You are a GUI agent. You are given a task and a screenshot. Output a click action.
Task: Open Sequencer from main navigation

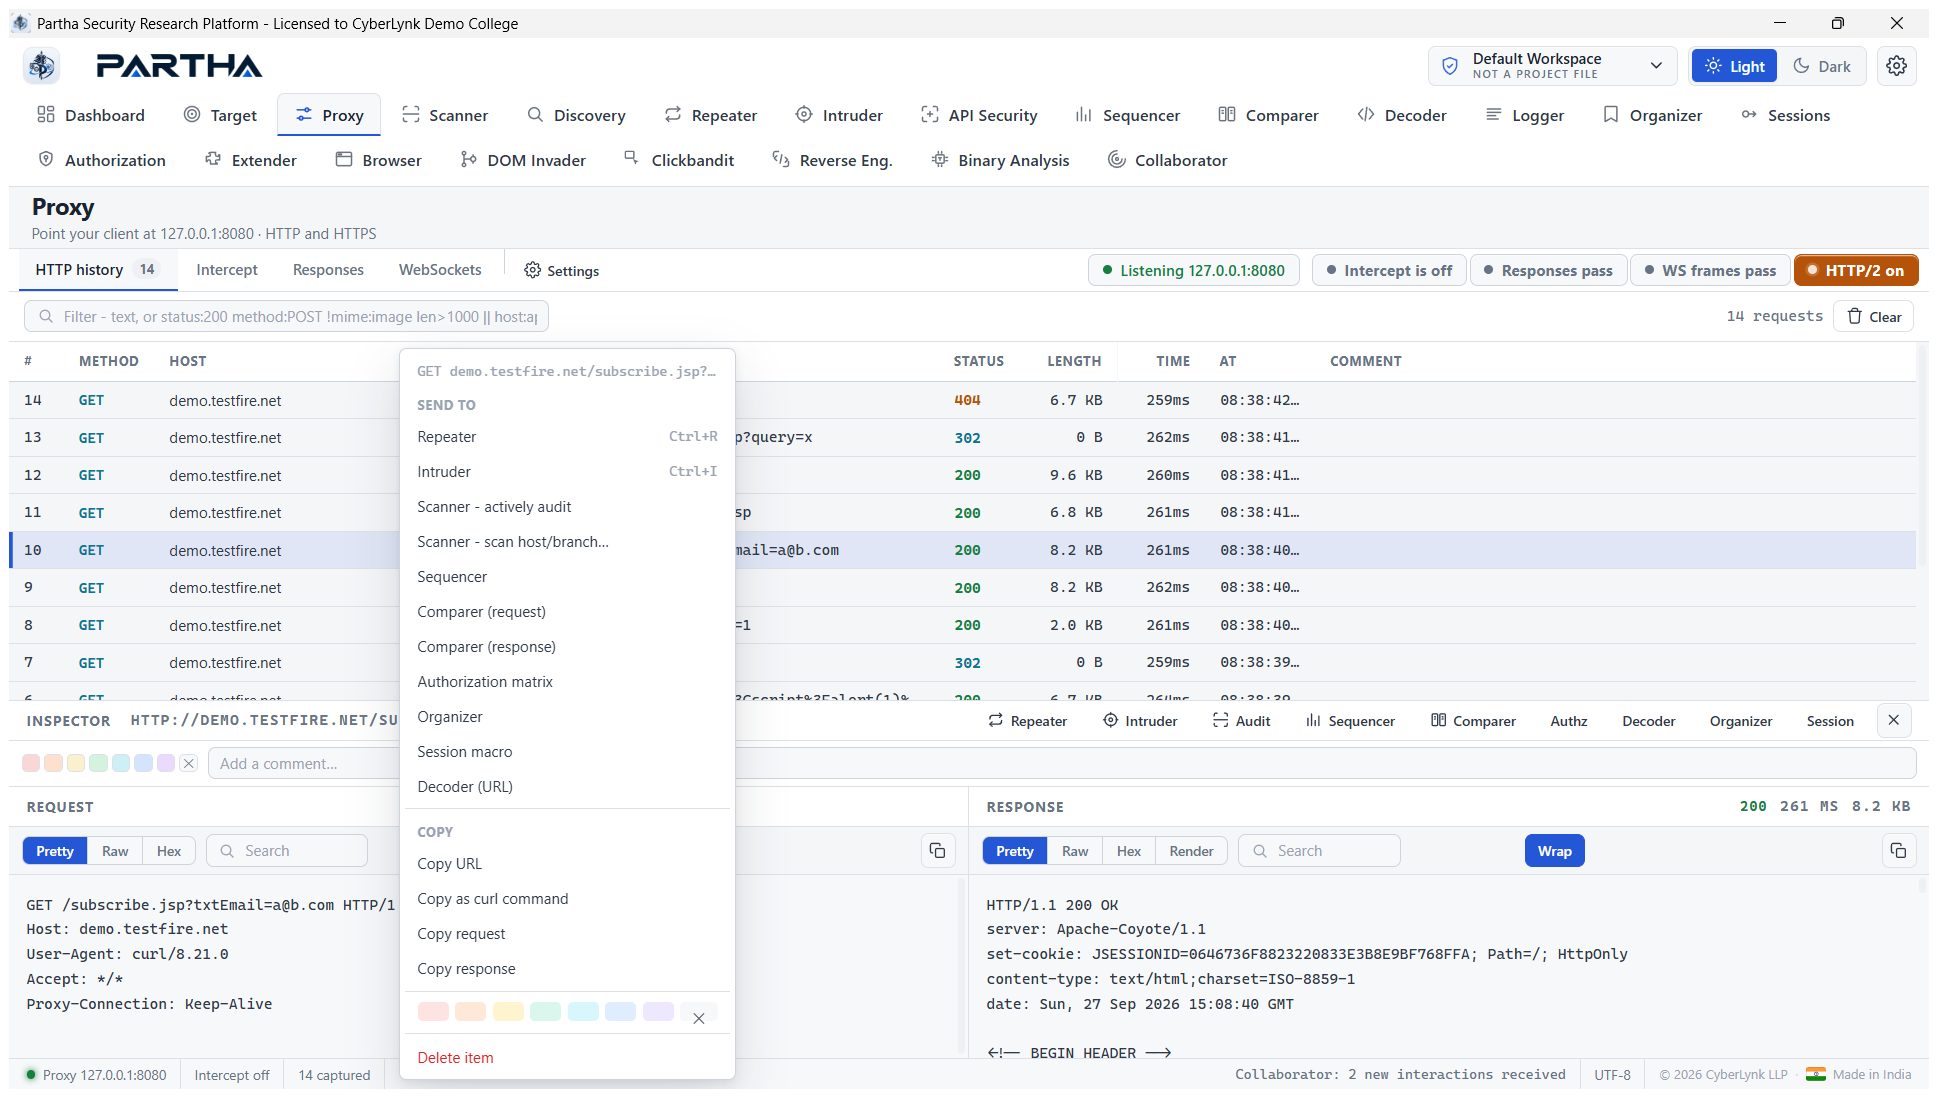(x=1128, y=115)
